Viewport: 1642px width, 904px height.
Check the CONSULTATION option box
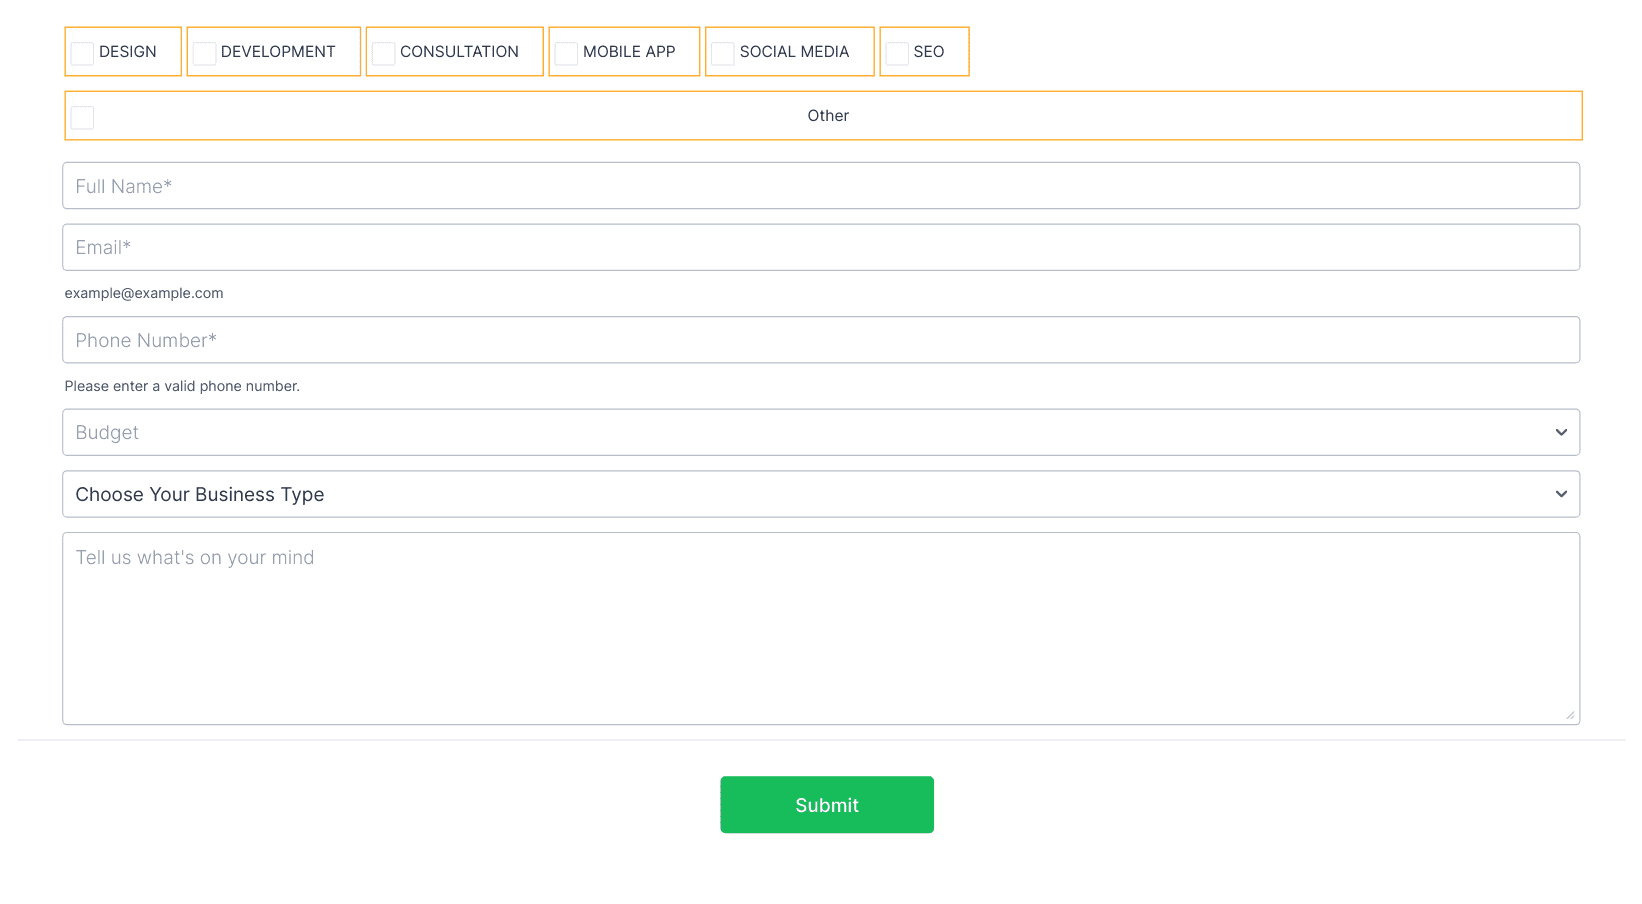[384, 54]
